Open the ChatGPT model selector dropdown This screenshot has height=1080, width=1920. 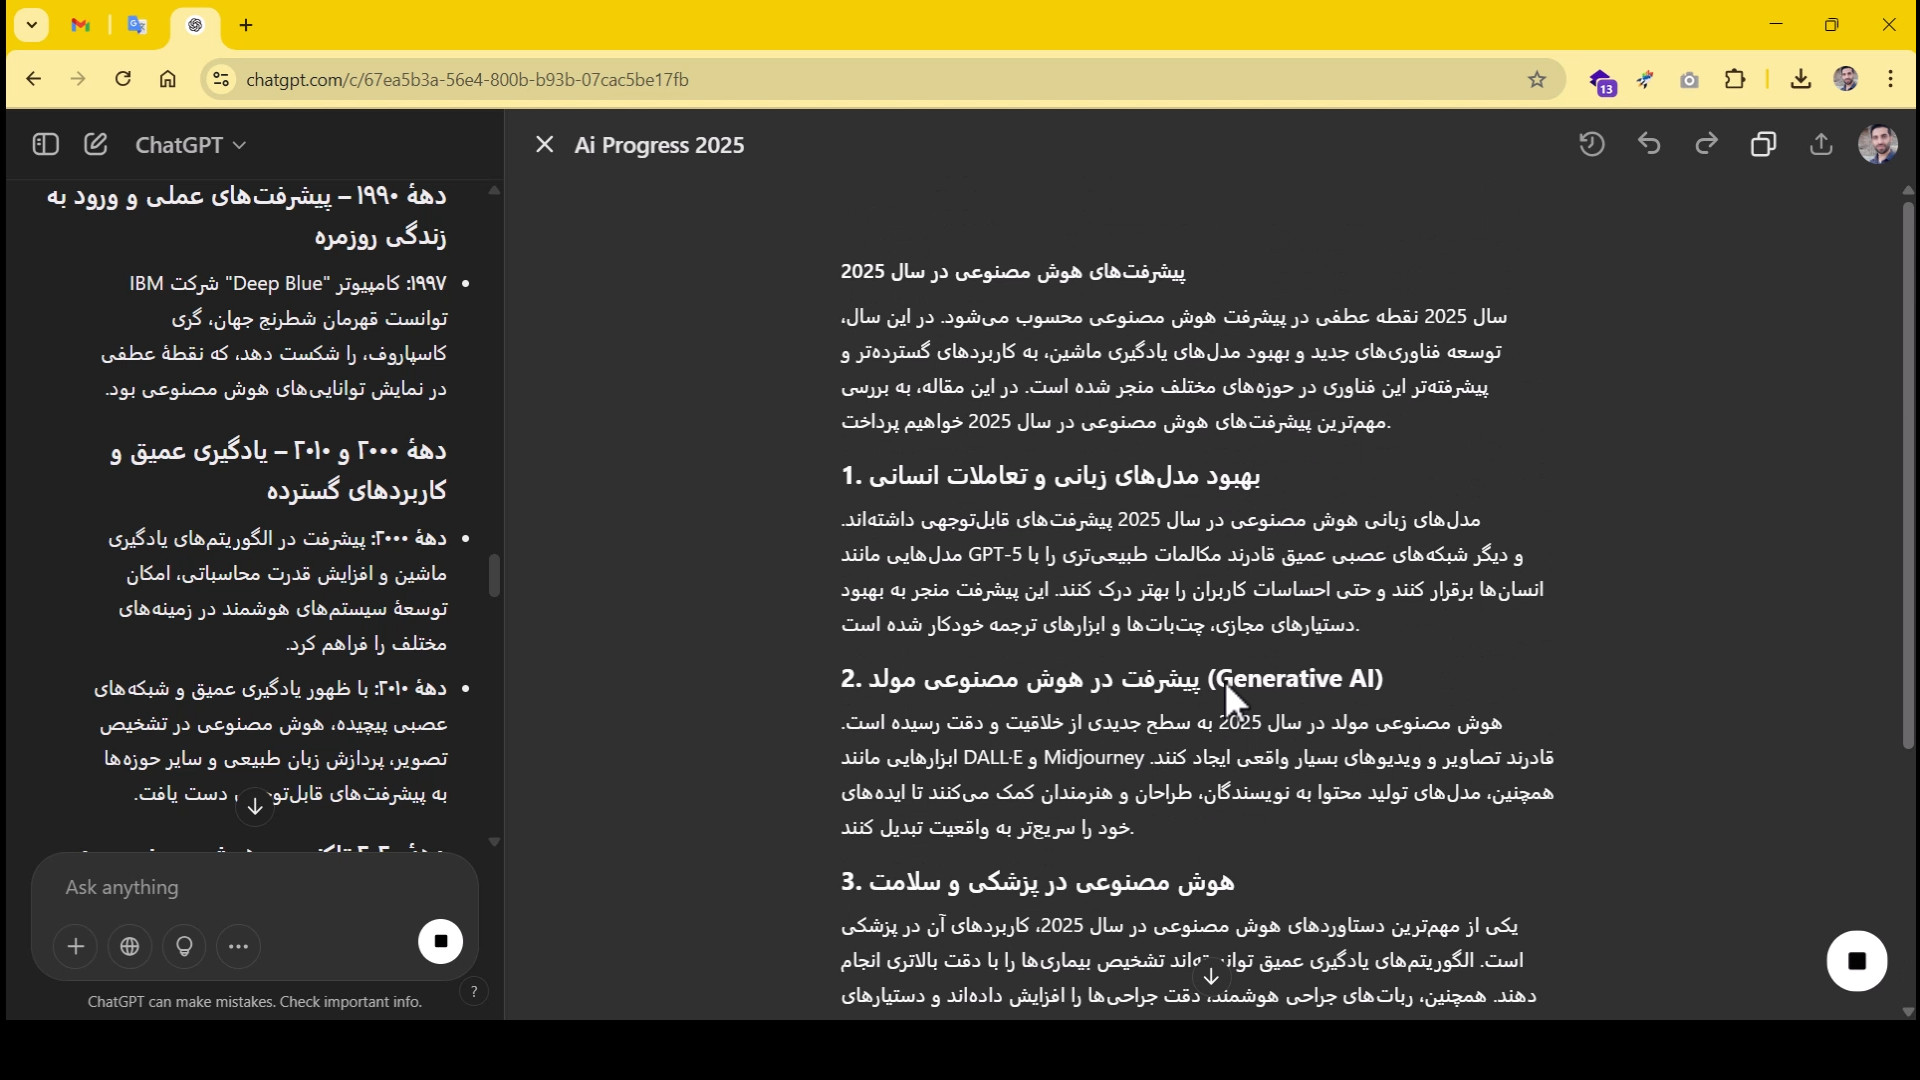191,146
